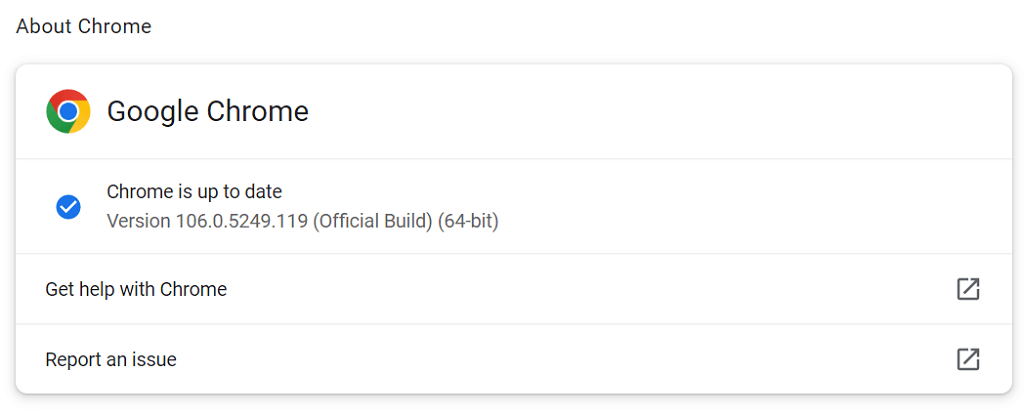The height and width of the screenshot is (415, 1024).
Task: Click the About Chrome page heading
Action: (84, 26)
